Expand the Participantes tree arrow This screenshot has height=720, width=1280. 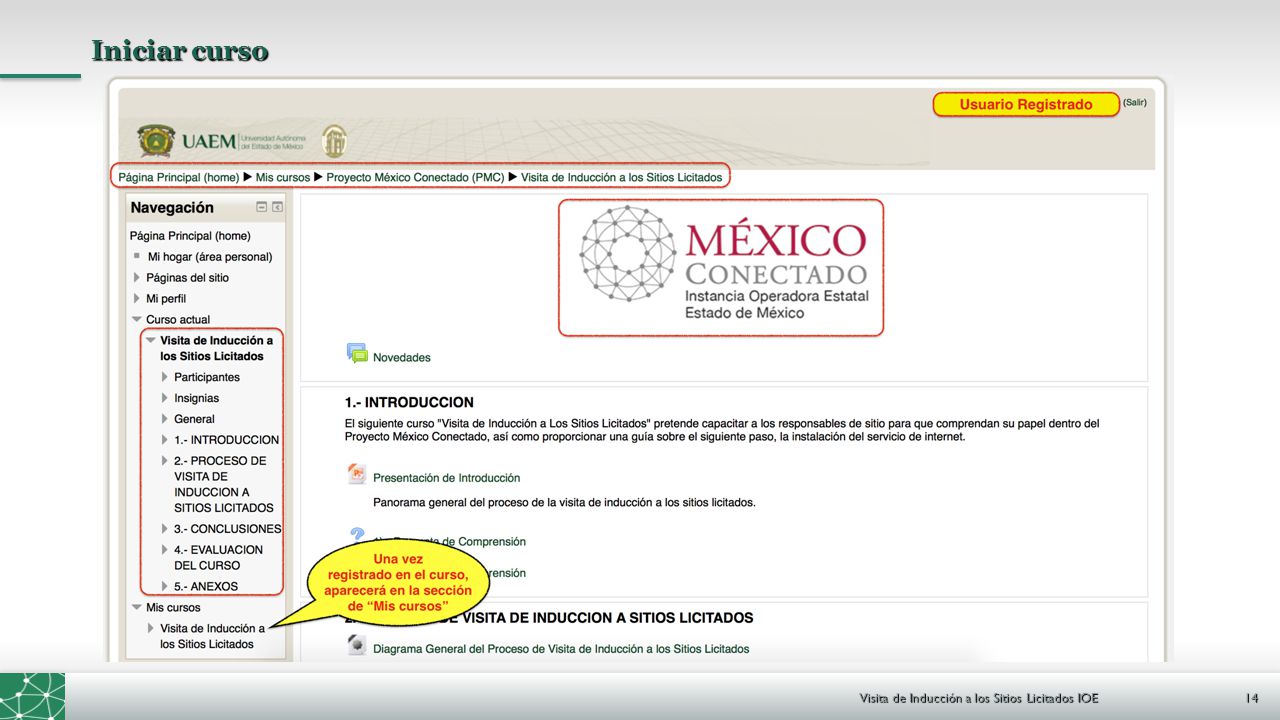[165, 377]
